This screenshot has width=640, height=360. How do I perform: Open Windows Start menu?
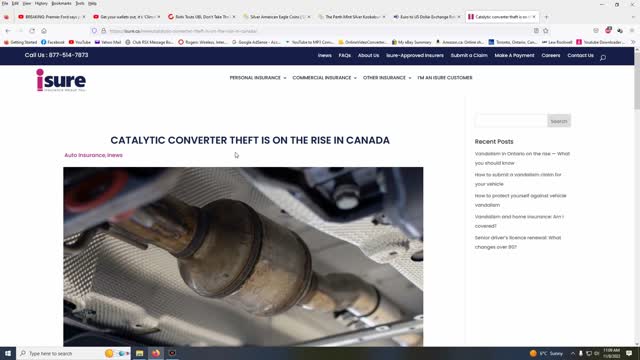pyautogui.click(x=8, y=353)
